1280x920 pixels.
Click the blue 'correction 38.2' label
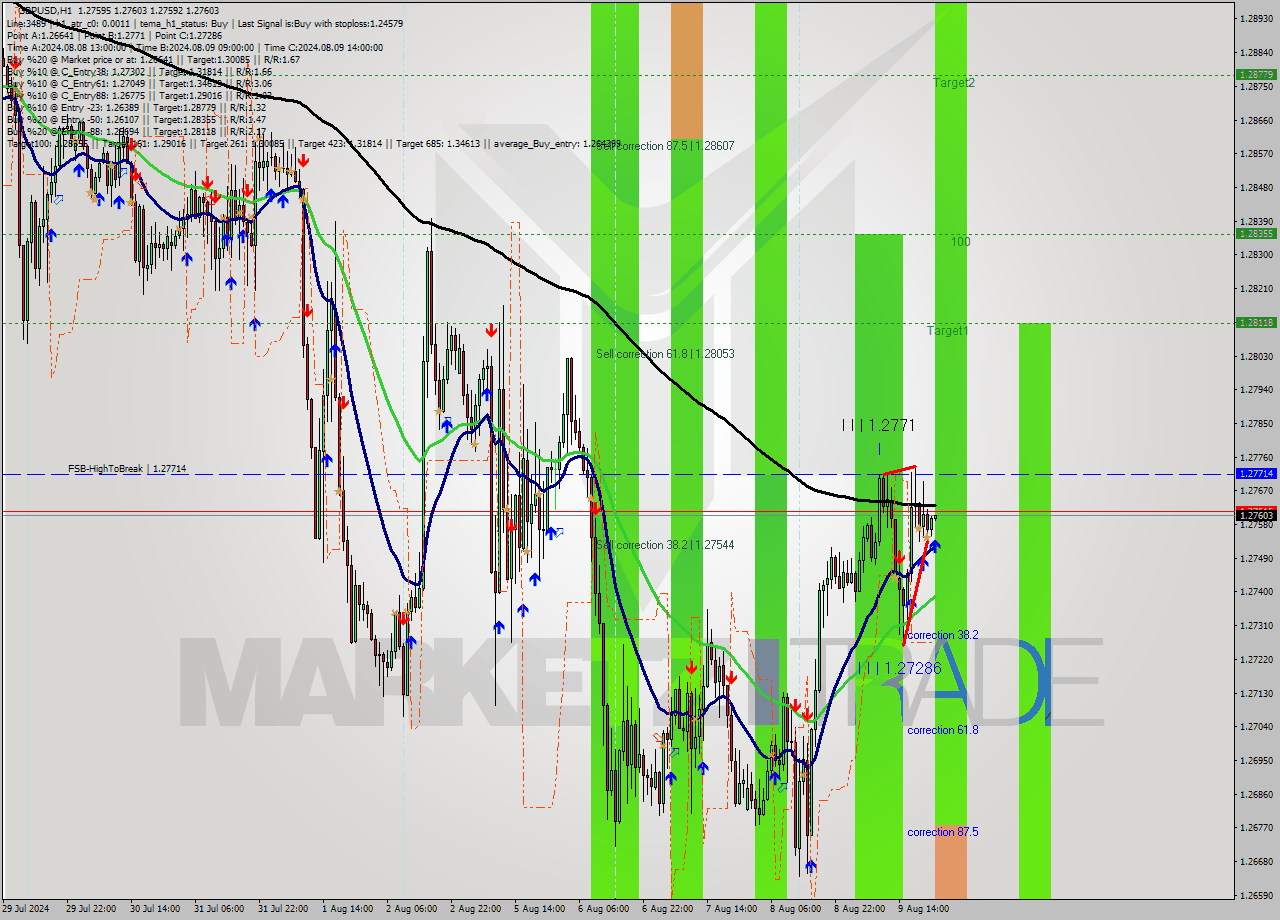[943, 635]
